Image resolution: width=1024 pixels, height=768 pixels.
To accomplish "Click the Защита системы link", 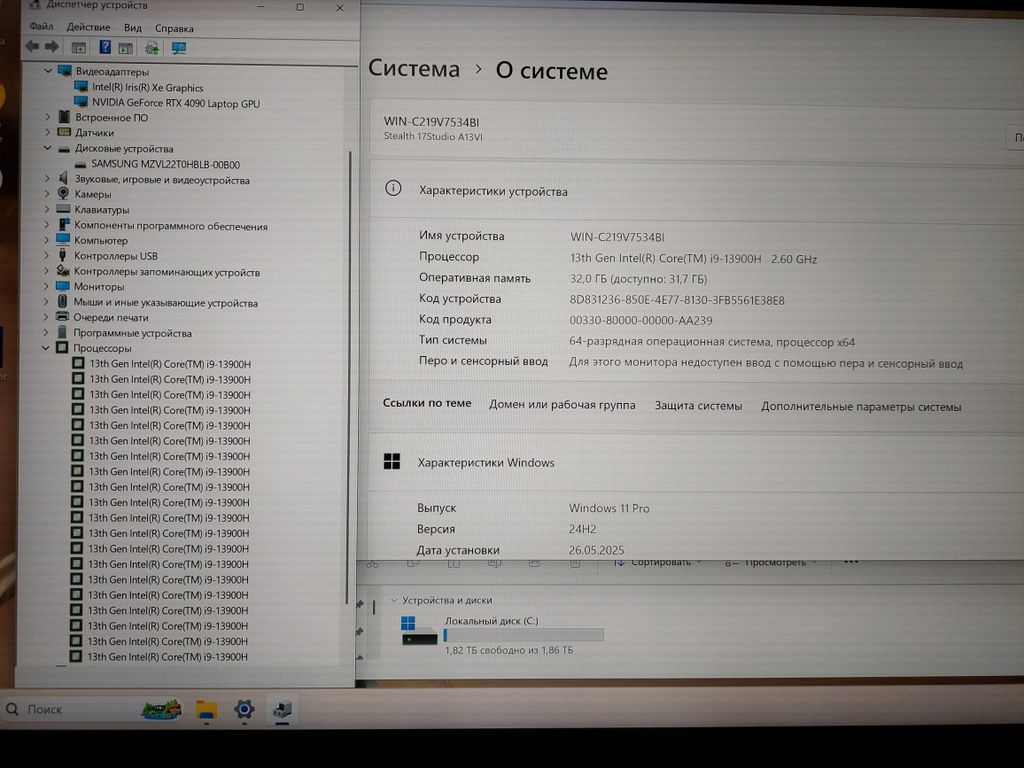I will pyautogui.click(x=698, y=406).
